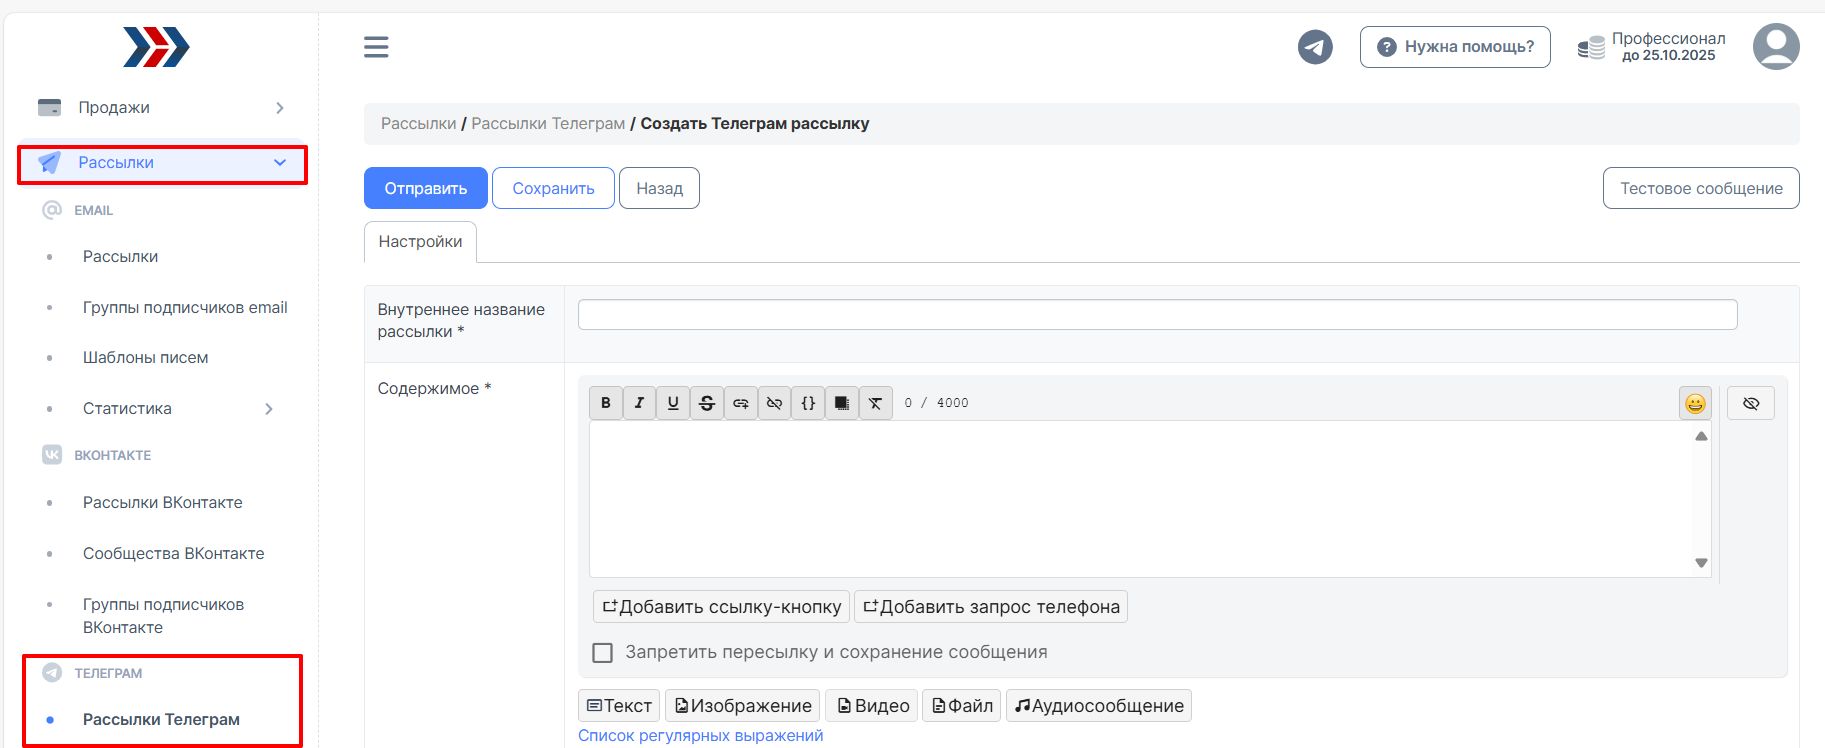The height and width of the screenshot is (748, 1825).
Task: Toggle italic formatting in editor toolbar
Action: click(x=639, y=403)
